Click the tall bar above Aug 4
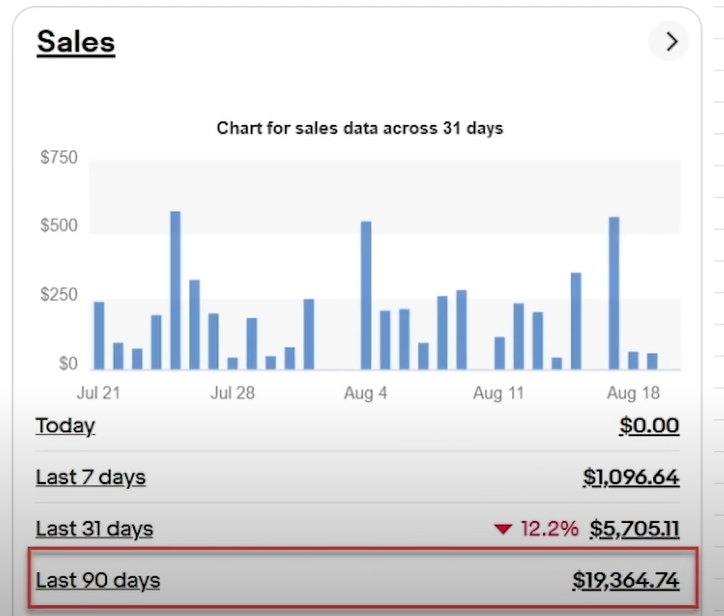 tap(366, 295)
